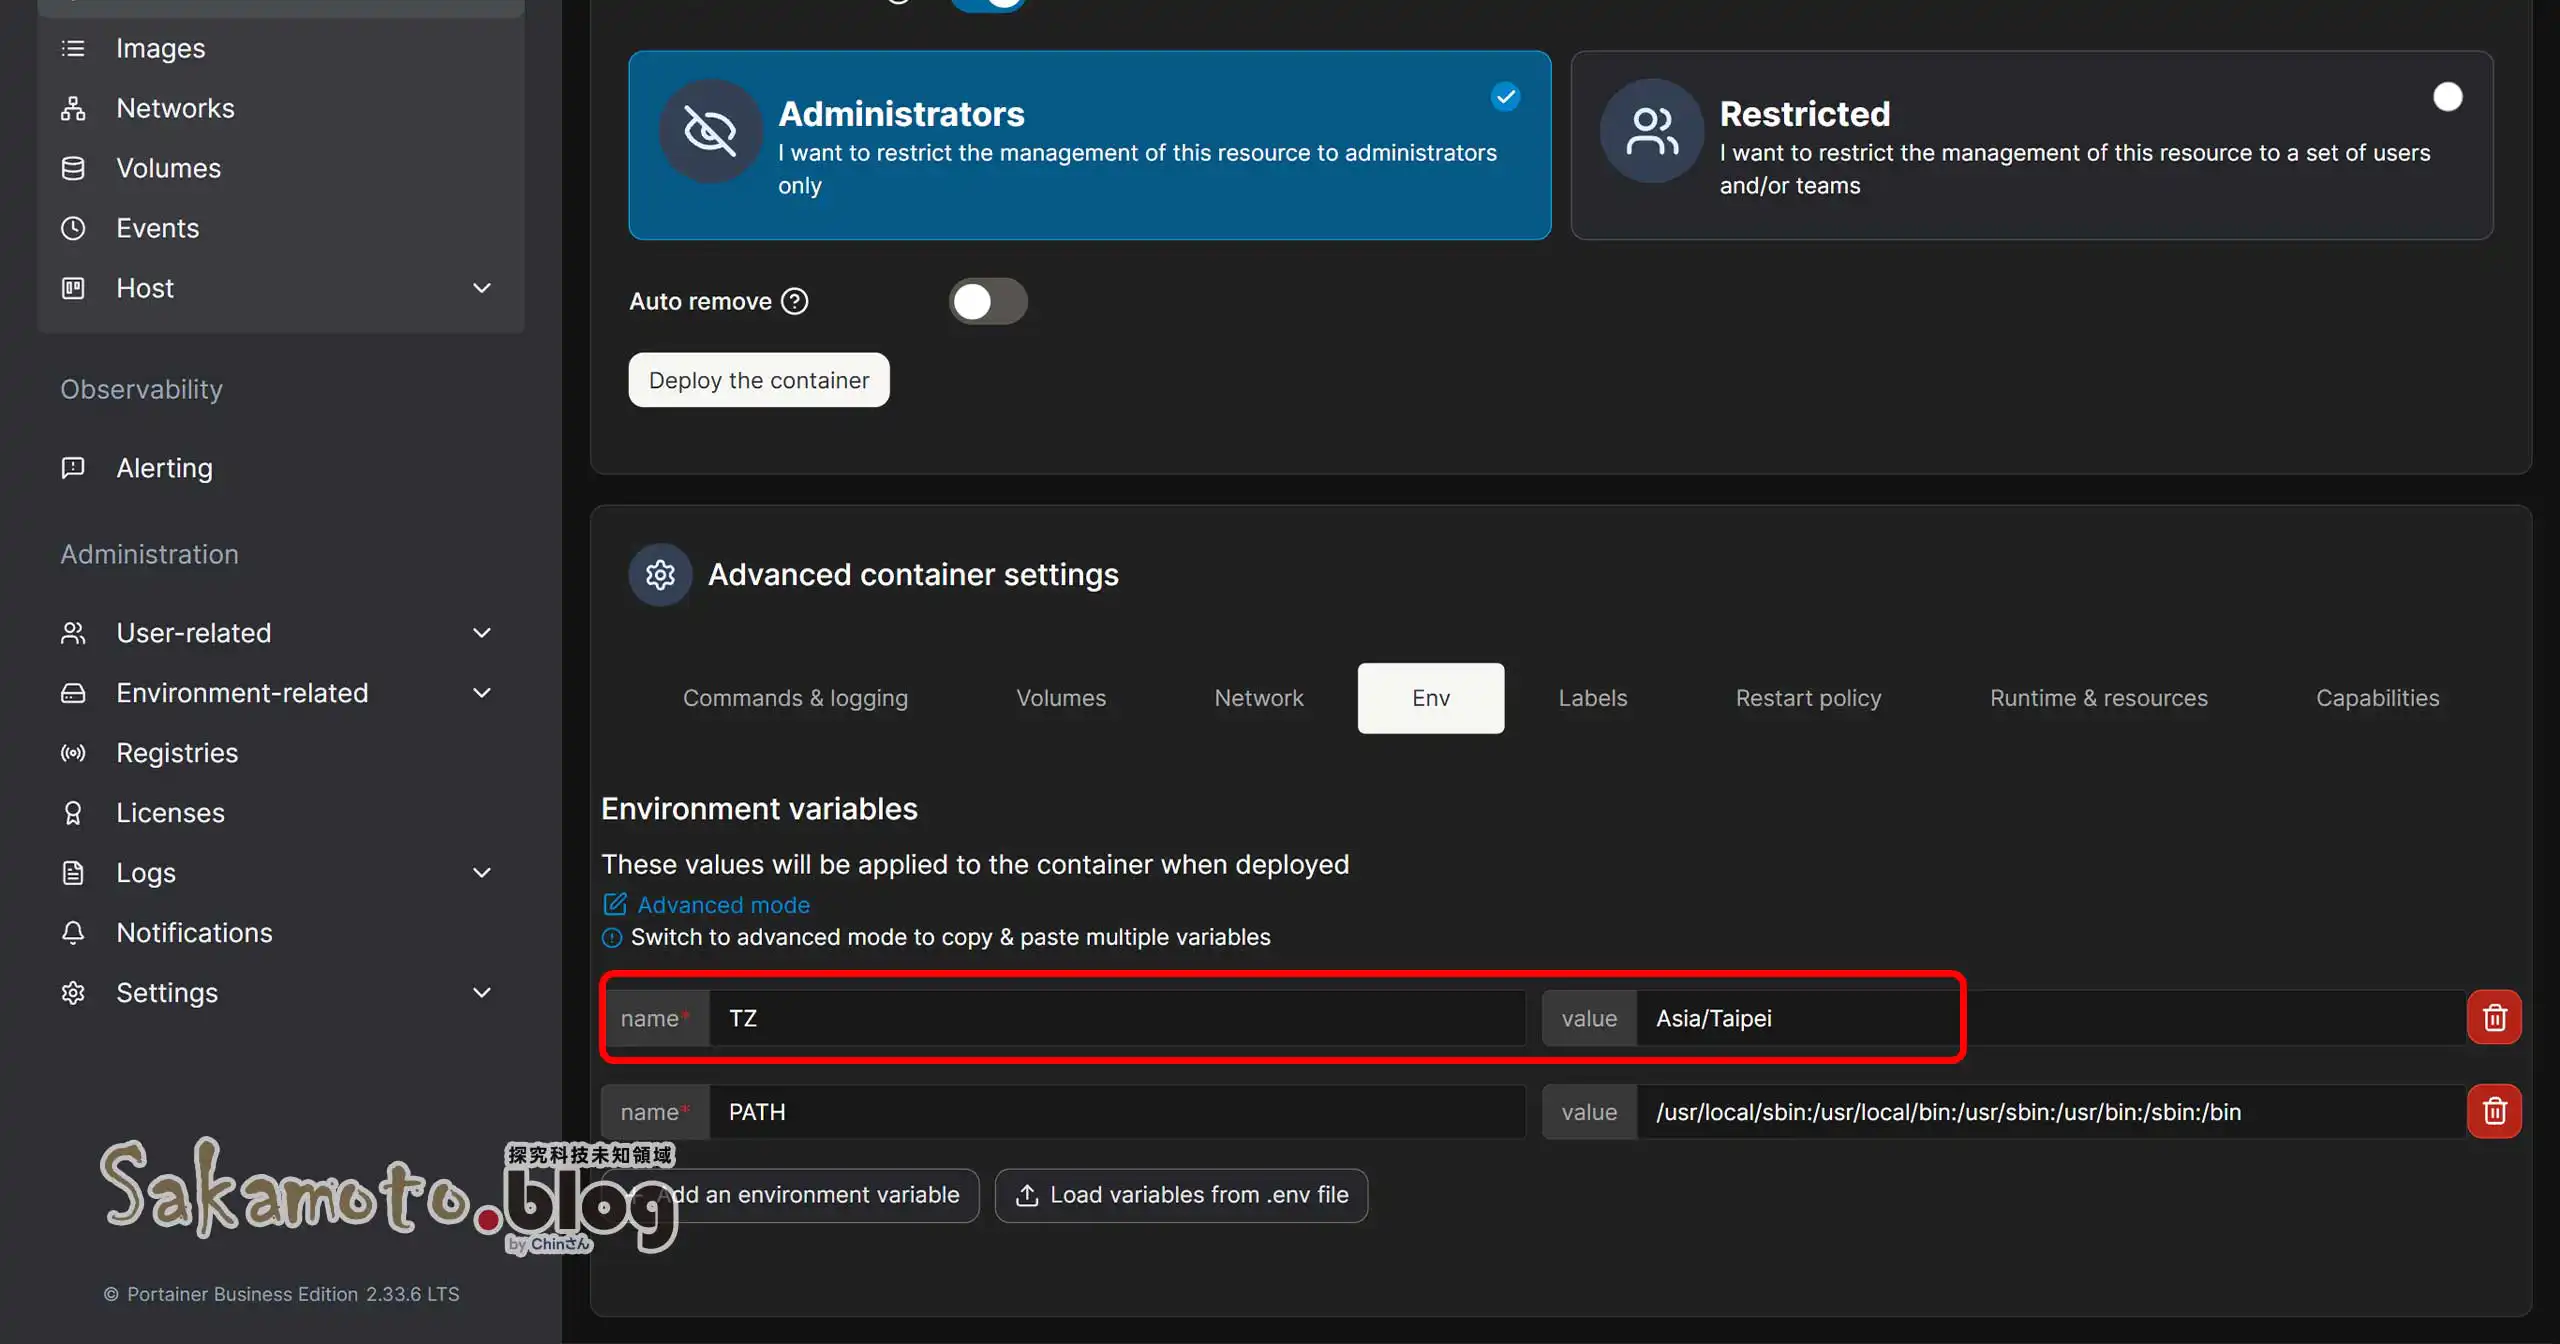Go to Registries page

click(x=177, y=753)
